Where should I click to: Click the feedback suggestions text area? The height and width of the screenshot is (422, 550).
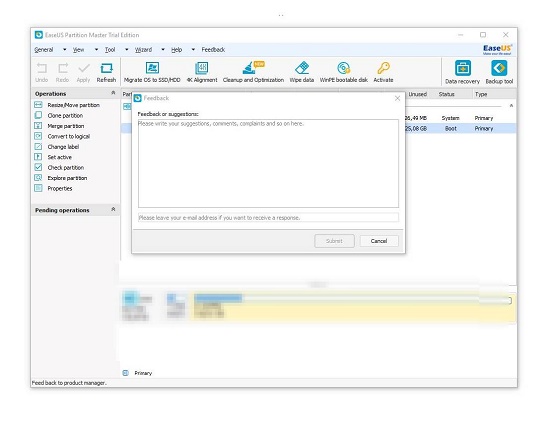tap(268, 163)
